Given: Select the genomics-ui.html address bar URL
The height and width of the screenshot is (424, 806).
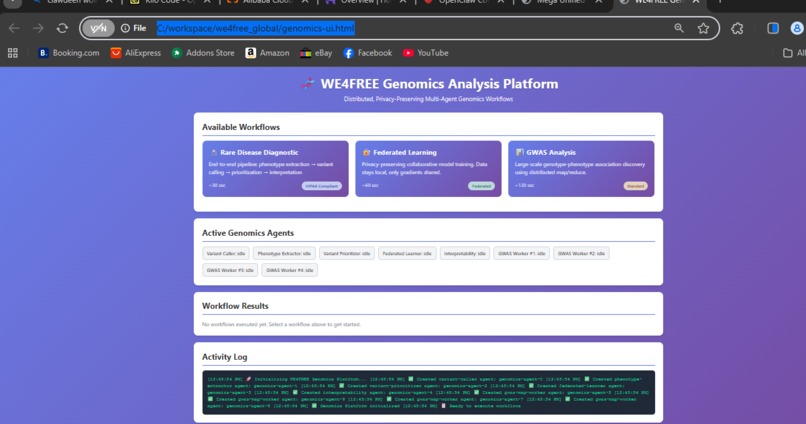Looking at the screenshot, I should [255, 28].
